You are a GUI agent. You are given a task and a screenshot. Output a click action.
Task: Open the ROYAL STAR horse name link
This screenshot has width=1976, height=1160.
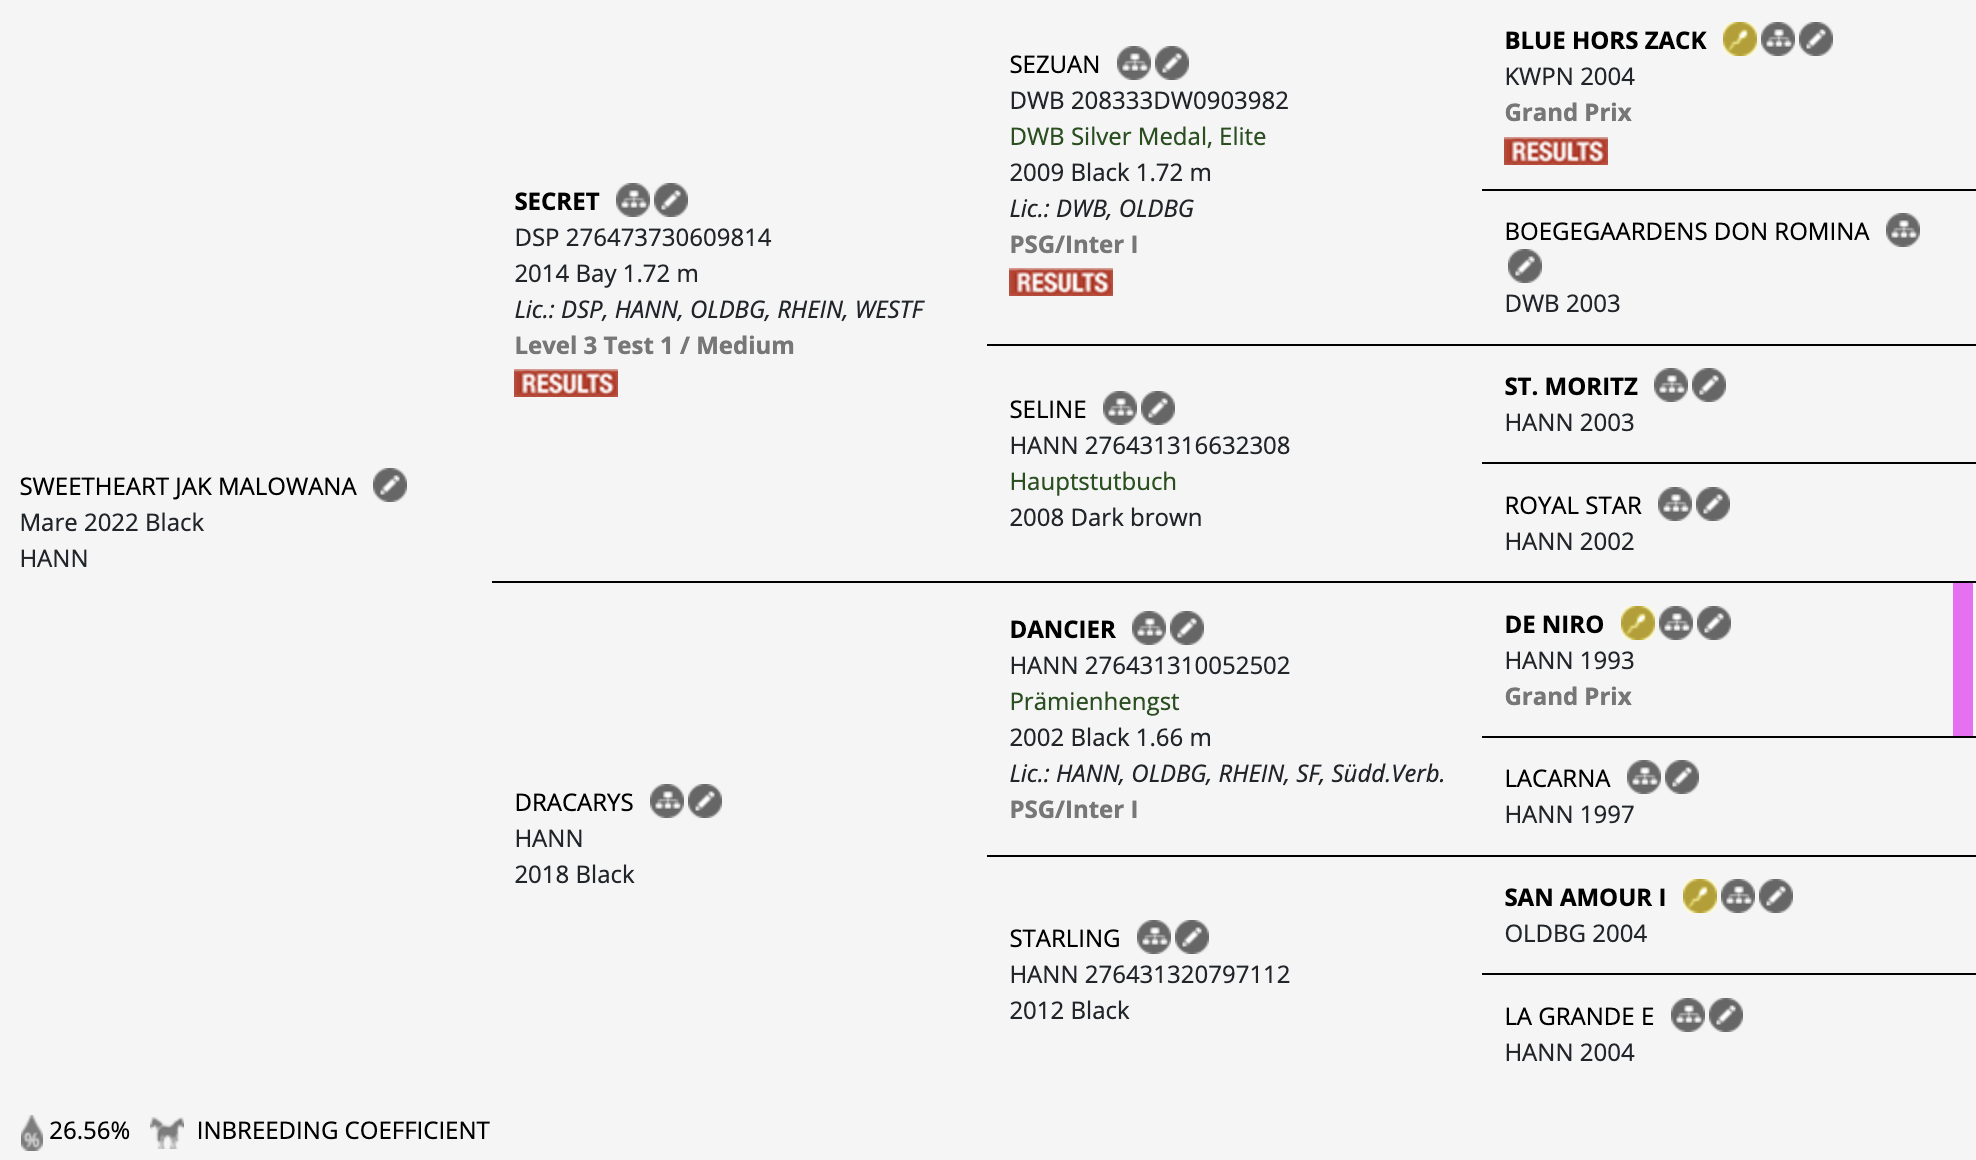pyautogui.click(x=1573, y=505)
